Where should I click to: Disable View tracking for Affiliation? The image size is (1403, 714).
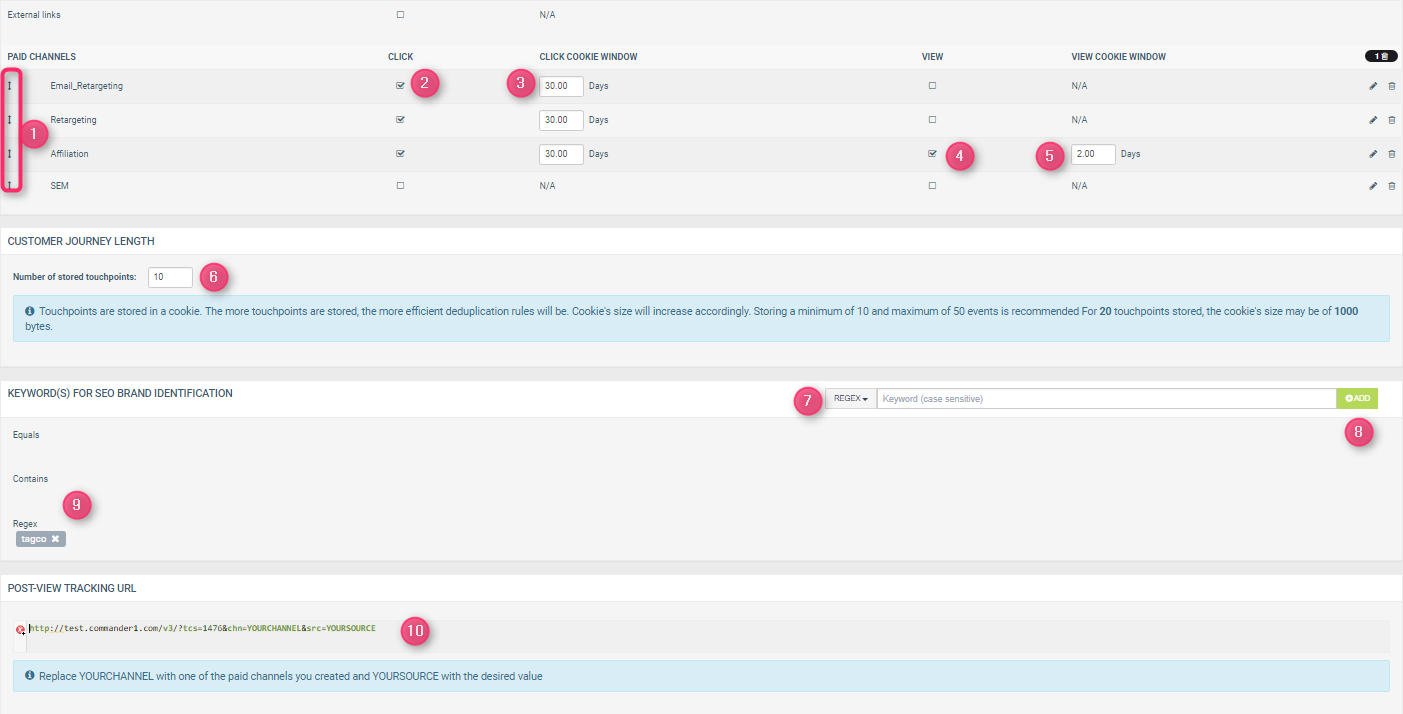(932, 154)
